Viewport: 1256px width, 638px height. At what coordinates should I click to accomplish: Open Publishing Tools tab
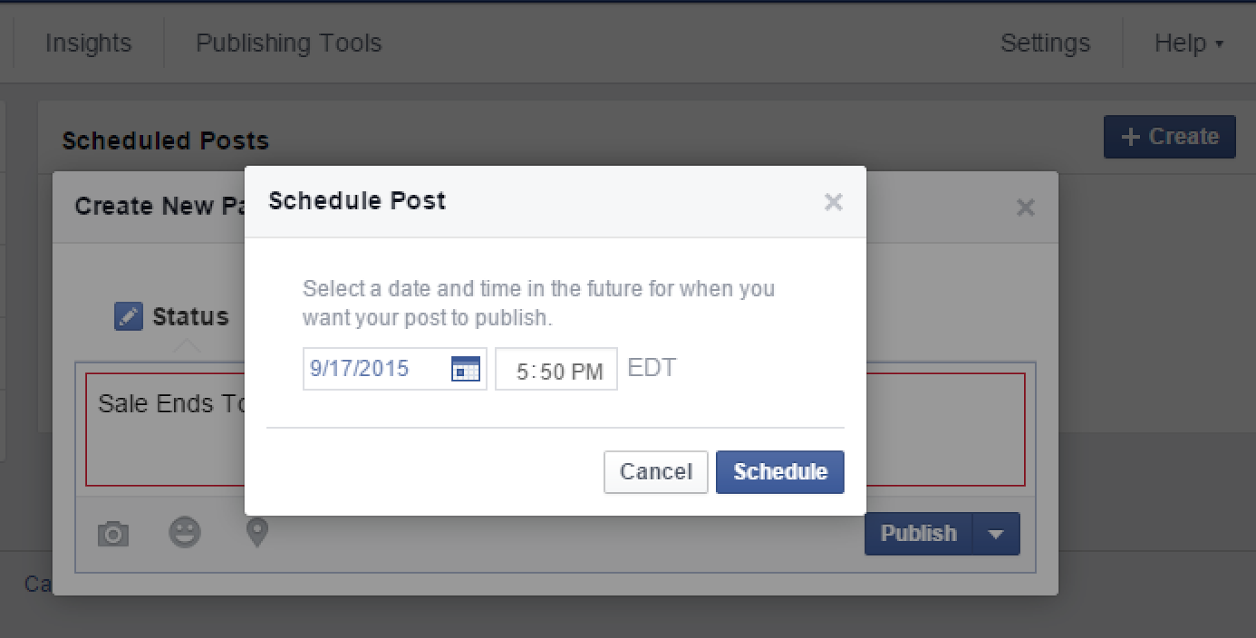pos(289,43)
